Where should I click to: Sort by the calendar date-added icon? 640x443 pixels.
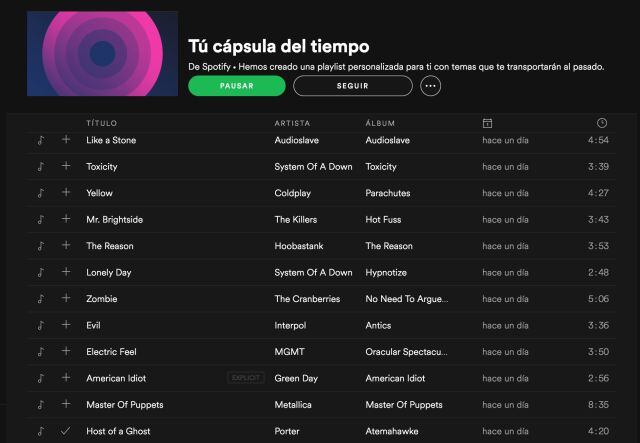(487, 123)
